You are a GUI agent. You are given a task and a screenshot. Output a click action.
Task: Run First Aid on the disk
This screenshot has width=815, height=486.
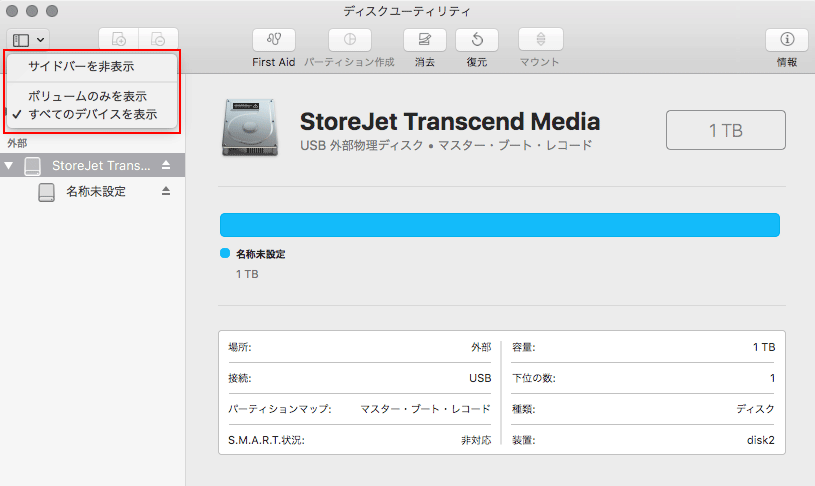(274, 40)
